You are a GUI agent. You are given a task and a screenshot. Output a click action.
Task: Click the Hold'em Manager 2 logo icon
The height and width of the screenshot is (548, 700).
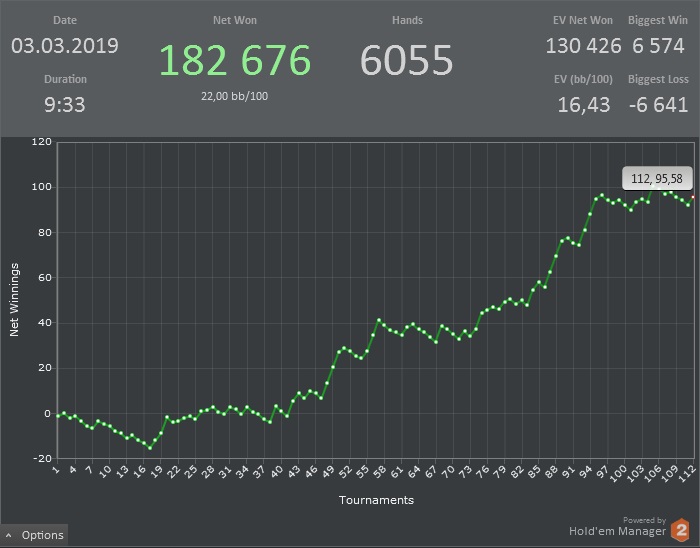point(680,530)
